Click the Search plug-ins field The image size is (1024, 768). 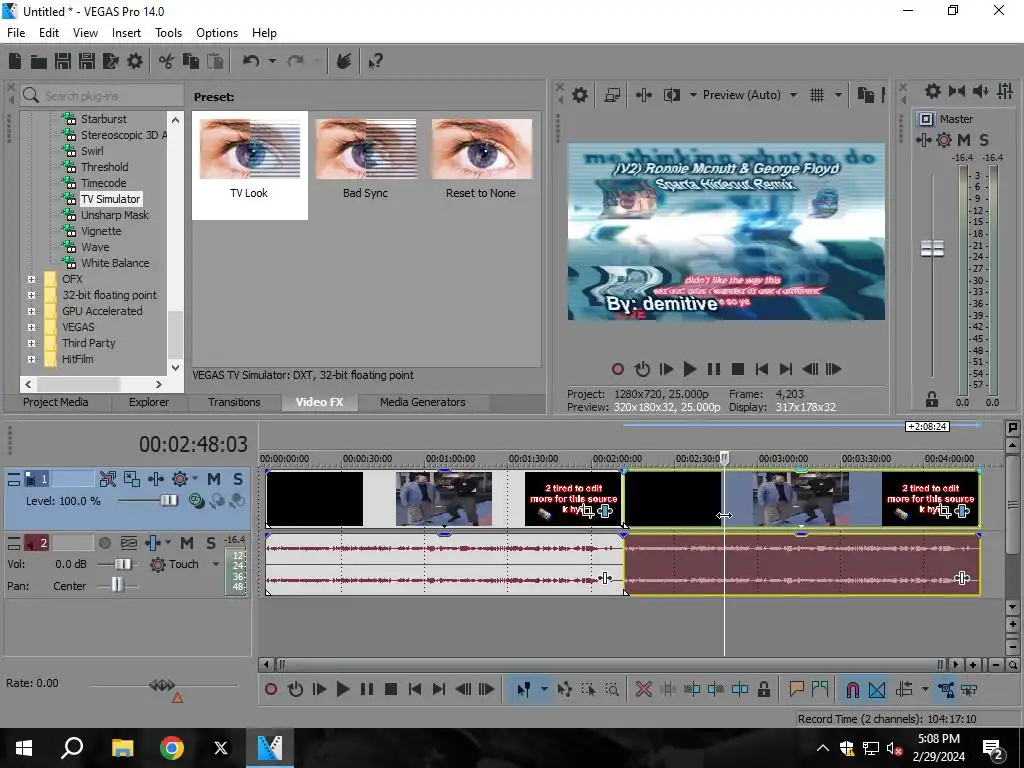click(102, 96)
